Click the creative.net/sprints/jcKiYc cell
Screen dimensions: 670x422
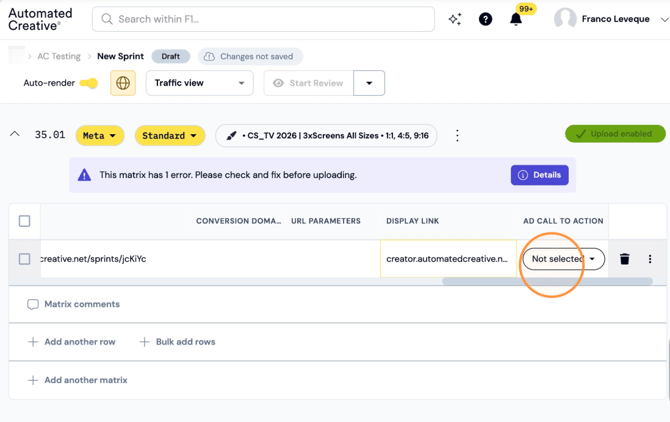coord(93,259)
